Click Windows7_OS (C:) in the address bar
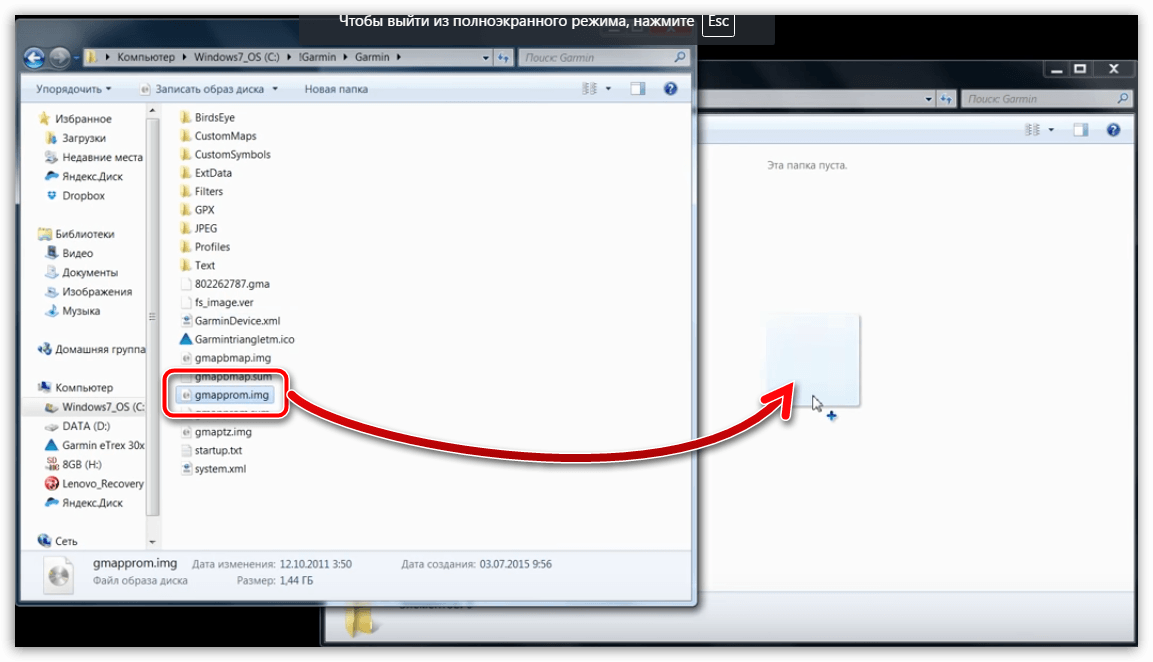 (x=237, y=57)
